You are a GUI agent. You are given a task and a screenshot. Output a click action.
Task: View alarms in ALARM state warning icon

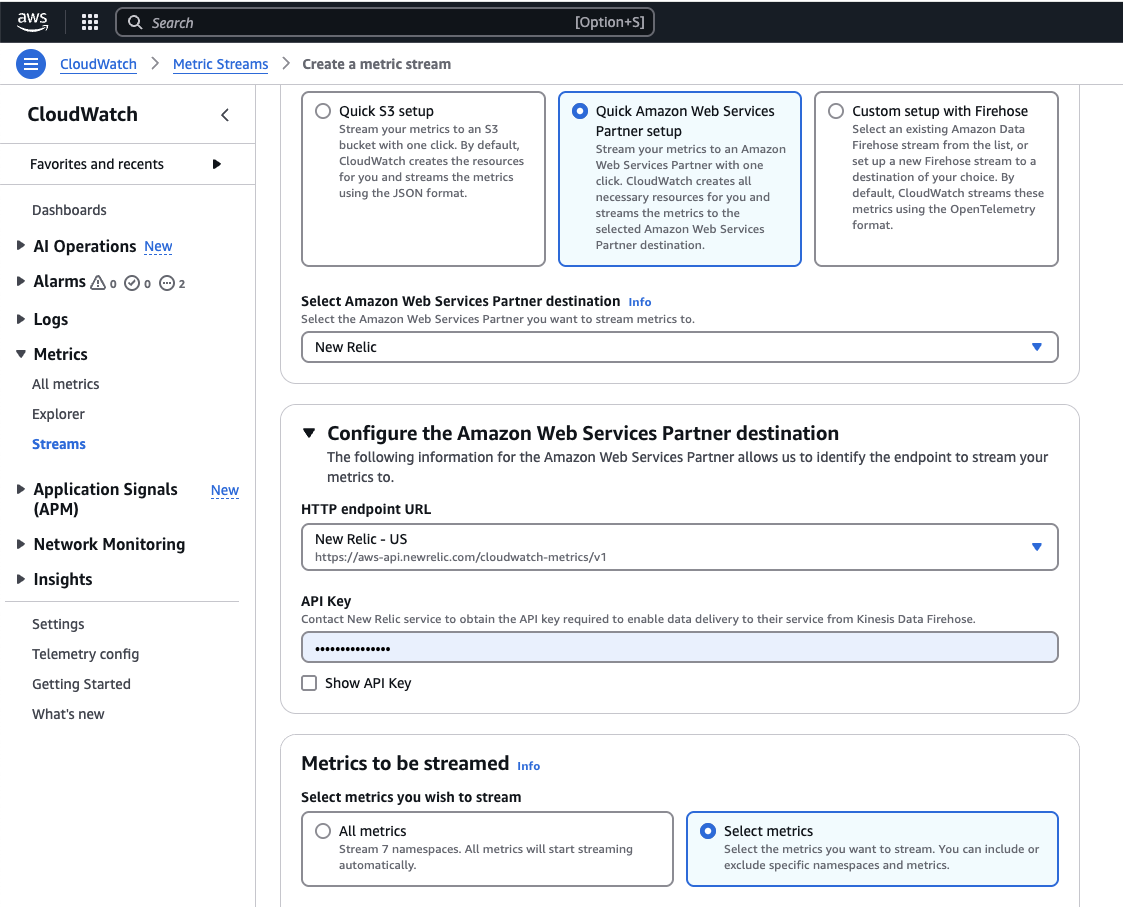tap(96, 283)
